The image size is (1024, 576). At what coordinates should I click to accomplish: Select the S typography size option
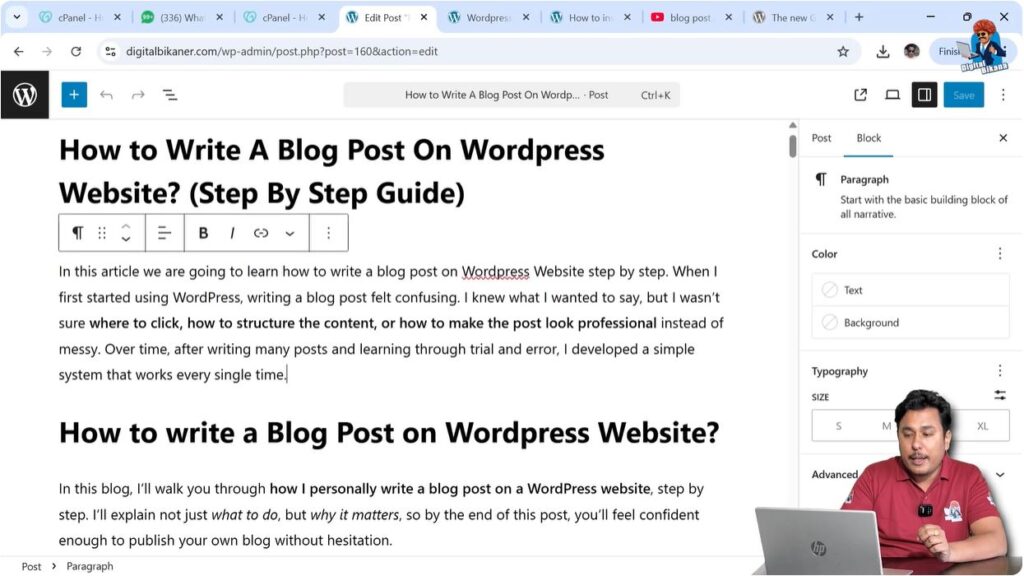838,425
